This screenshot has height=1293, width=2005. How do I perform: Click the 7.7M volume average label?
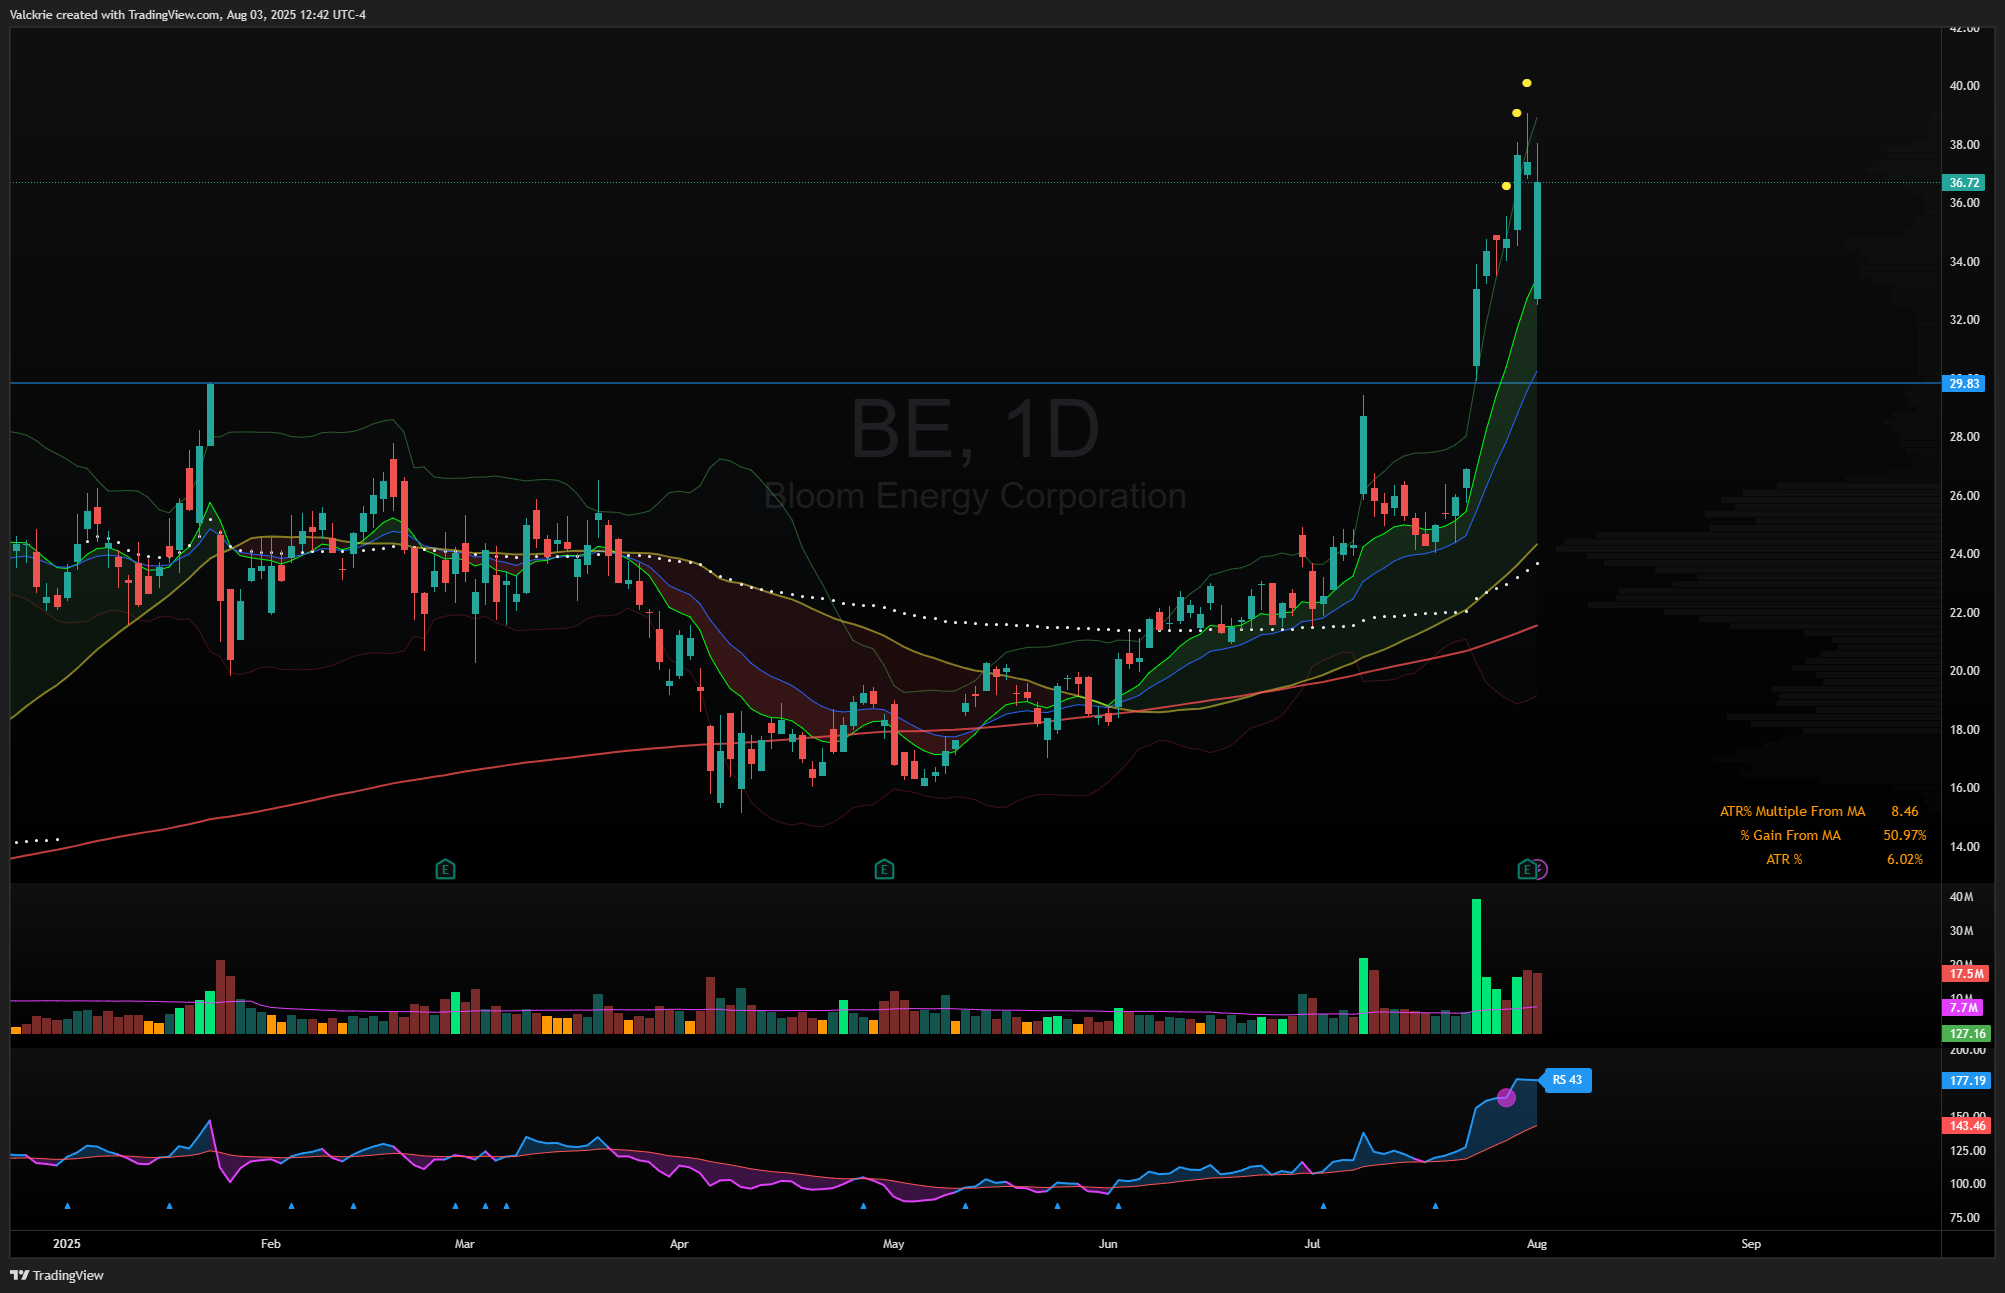click(1963, 1008)
